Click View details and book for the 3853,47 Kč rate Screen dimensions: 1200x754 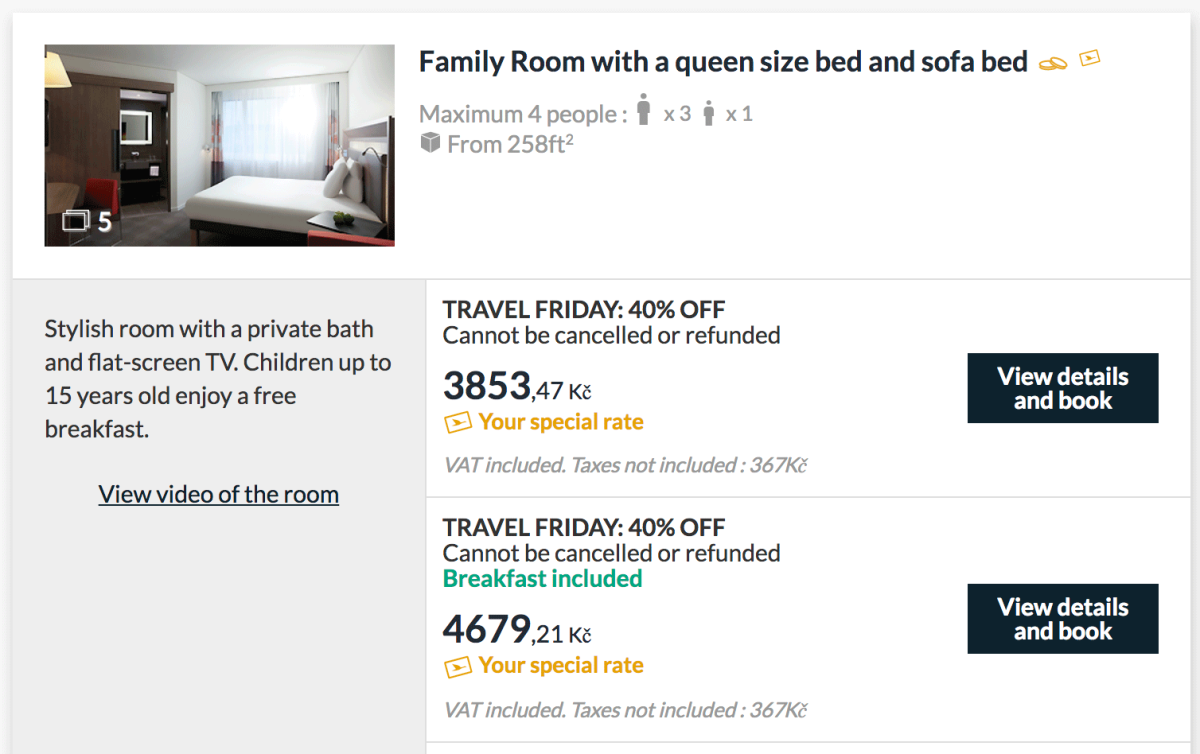(x=1062, y=388)
